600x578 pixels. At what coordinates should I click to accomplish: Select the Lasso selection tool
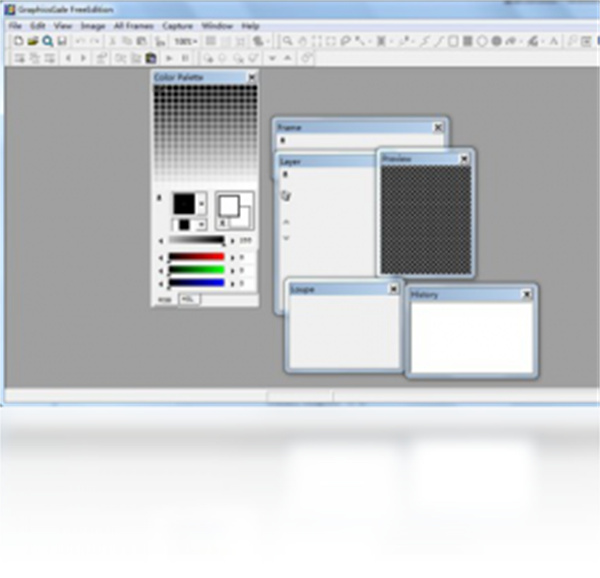(345, 41)
